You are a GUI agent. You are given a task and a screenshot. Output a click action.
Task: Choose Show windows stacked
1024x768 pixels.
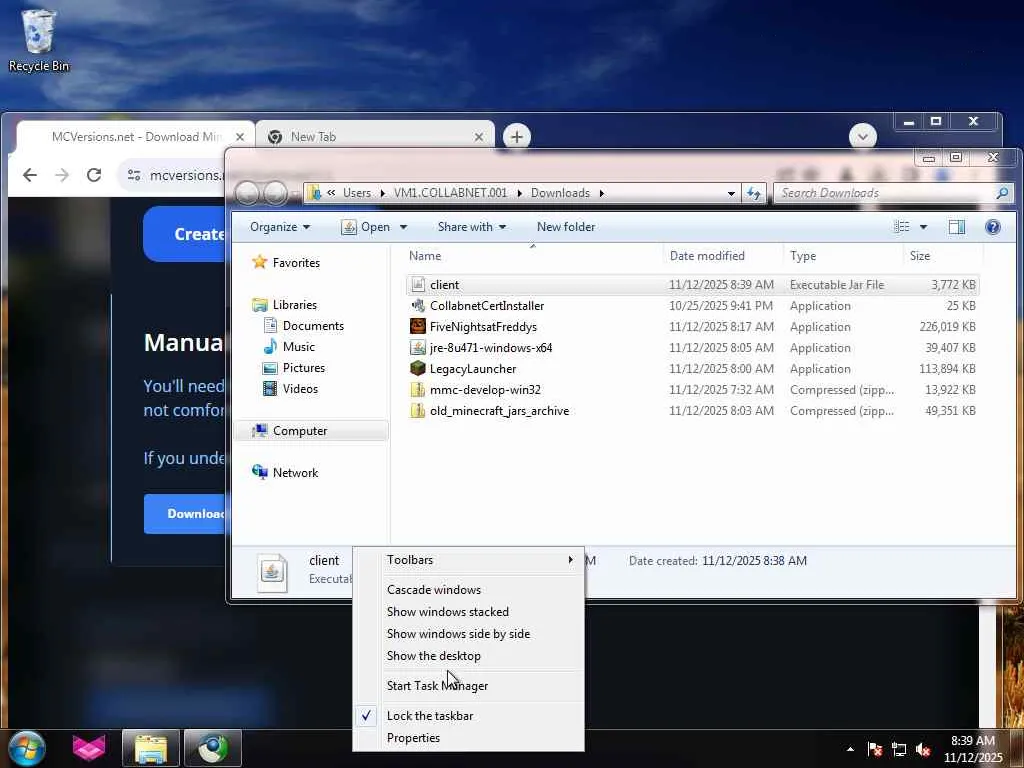468,612
